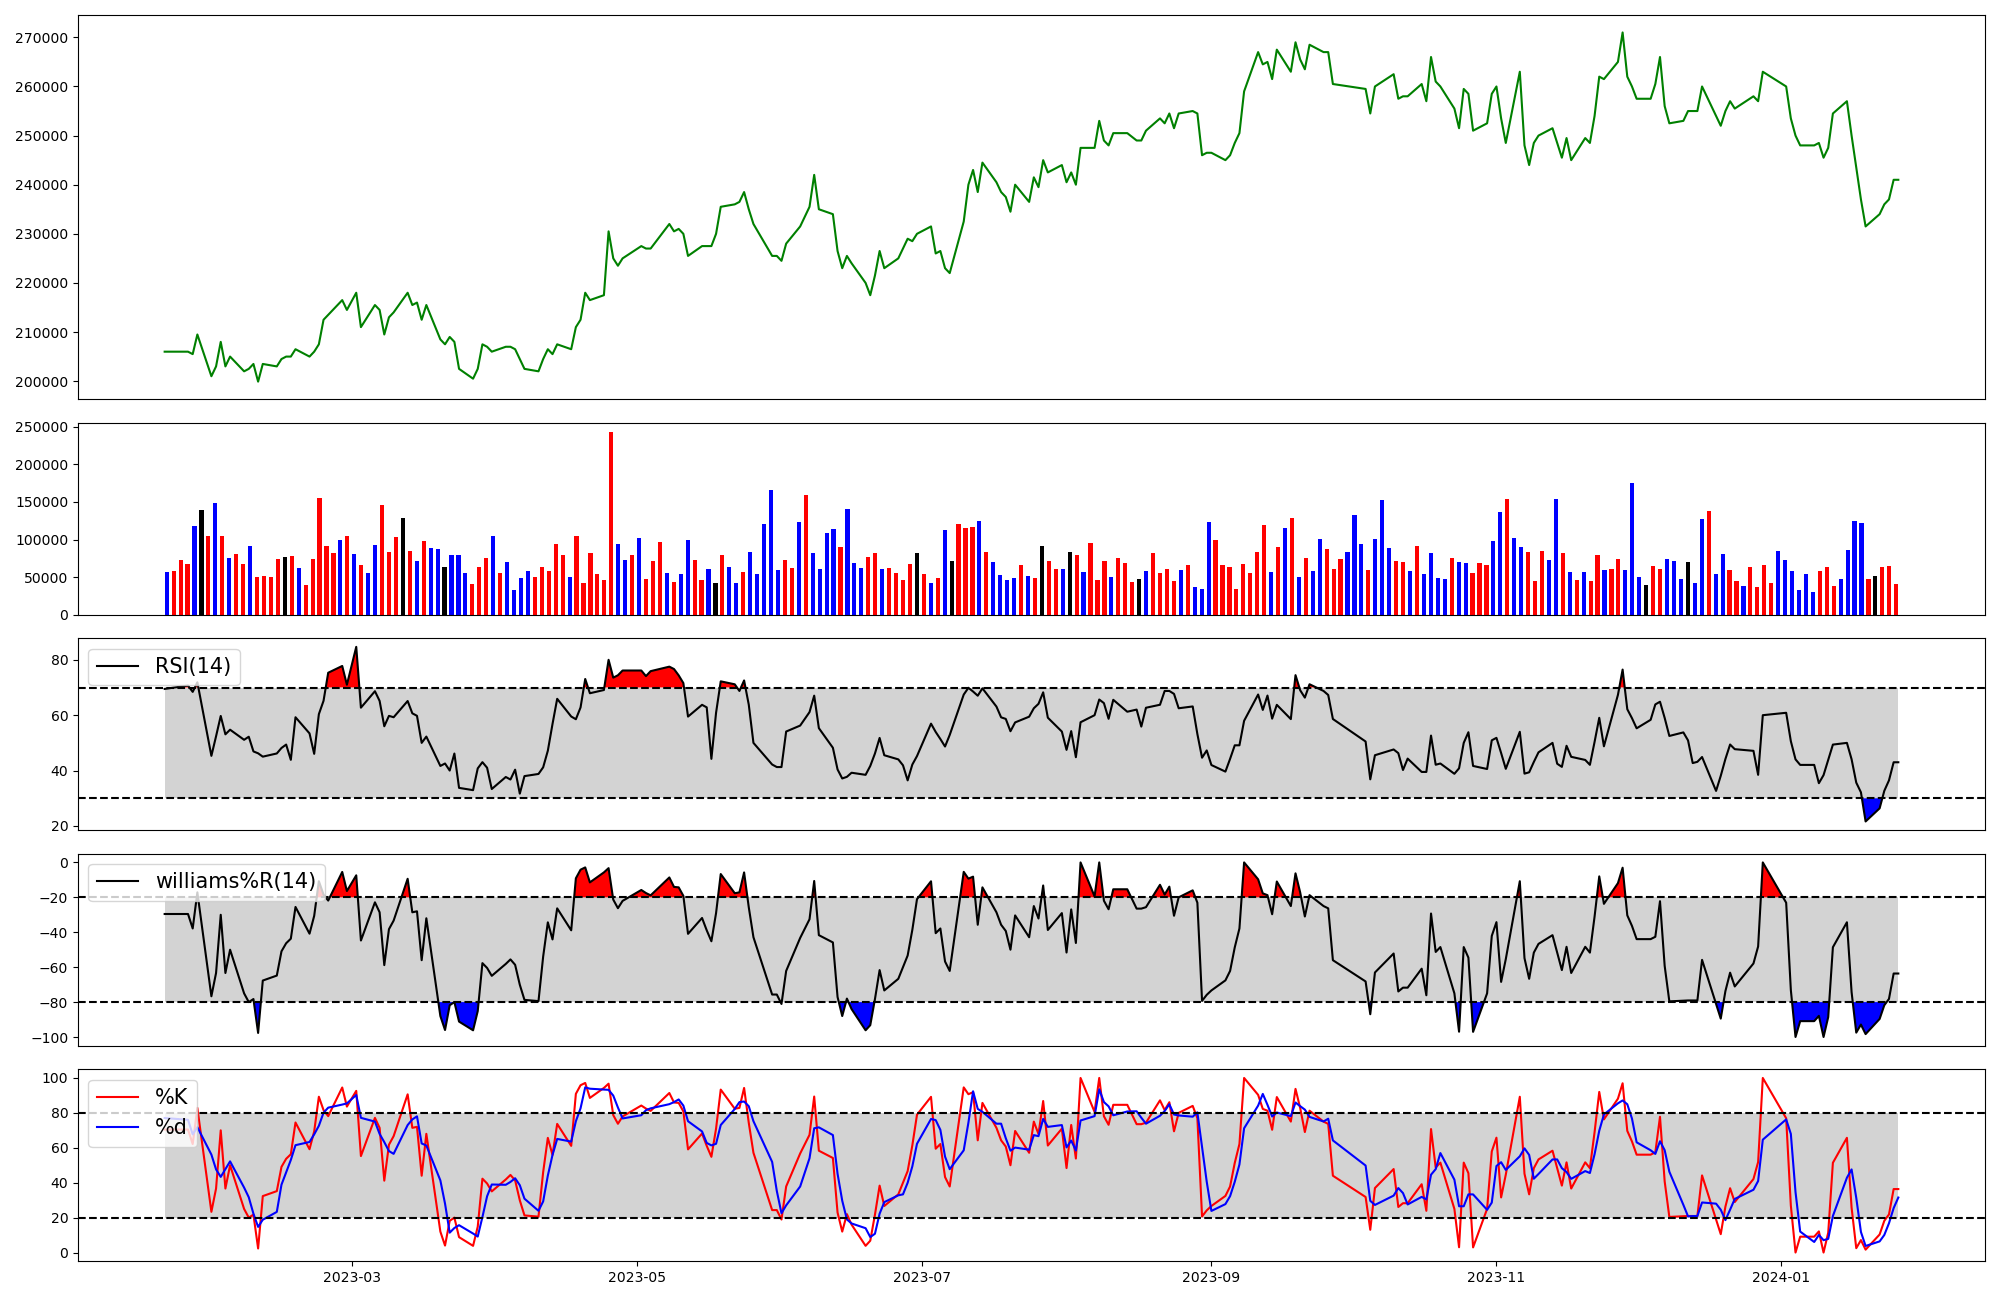This screenshot has height=1300, width=2000.
Task: Click the -100 Williams %R axis label
Action: [50, 1038]
